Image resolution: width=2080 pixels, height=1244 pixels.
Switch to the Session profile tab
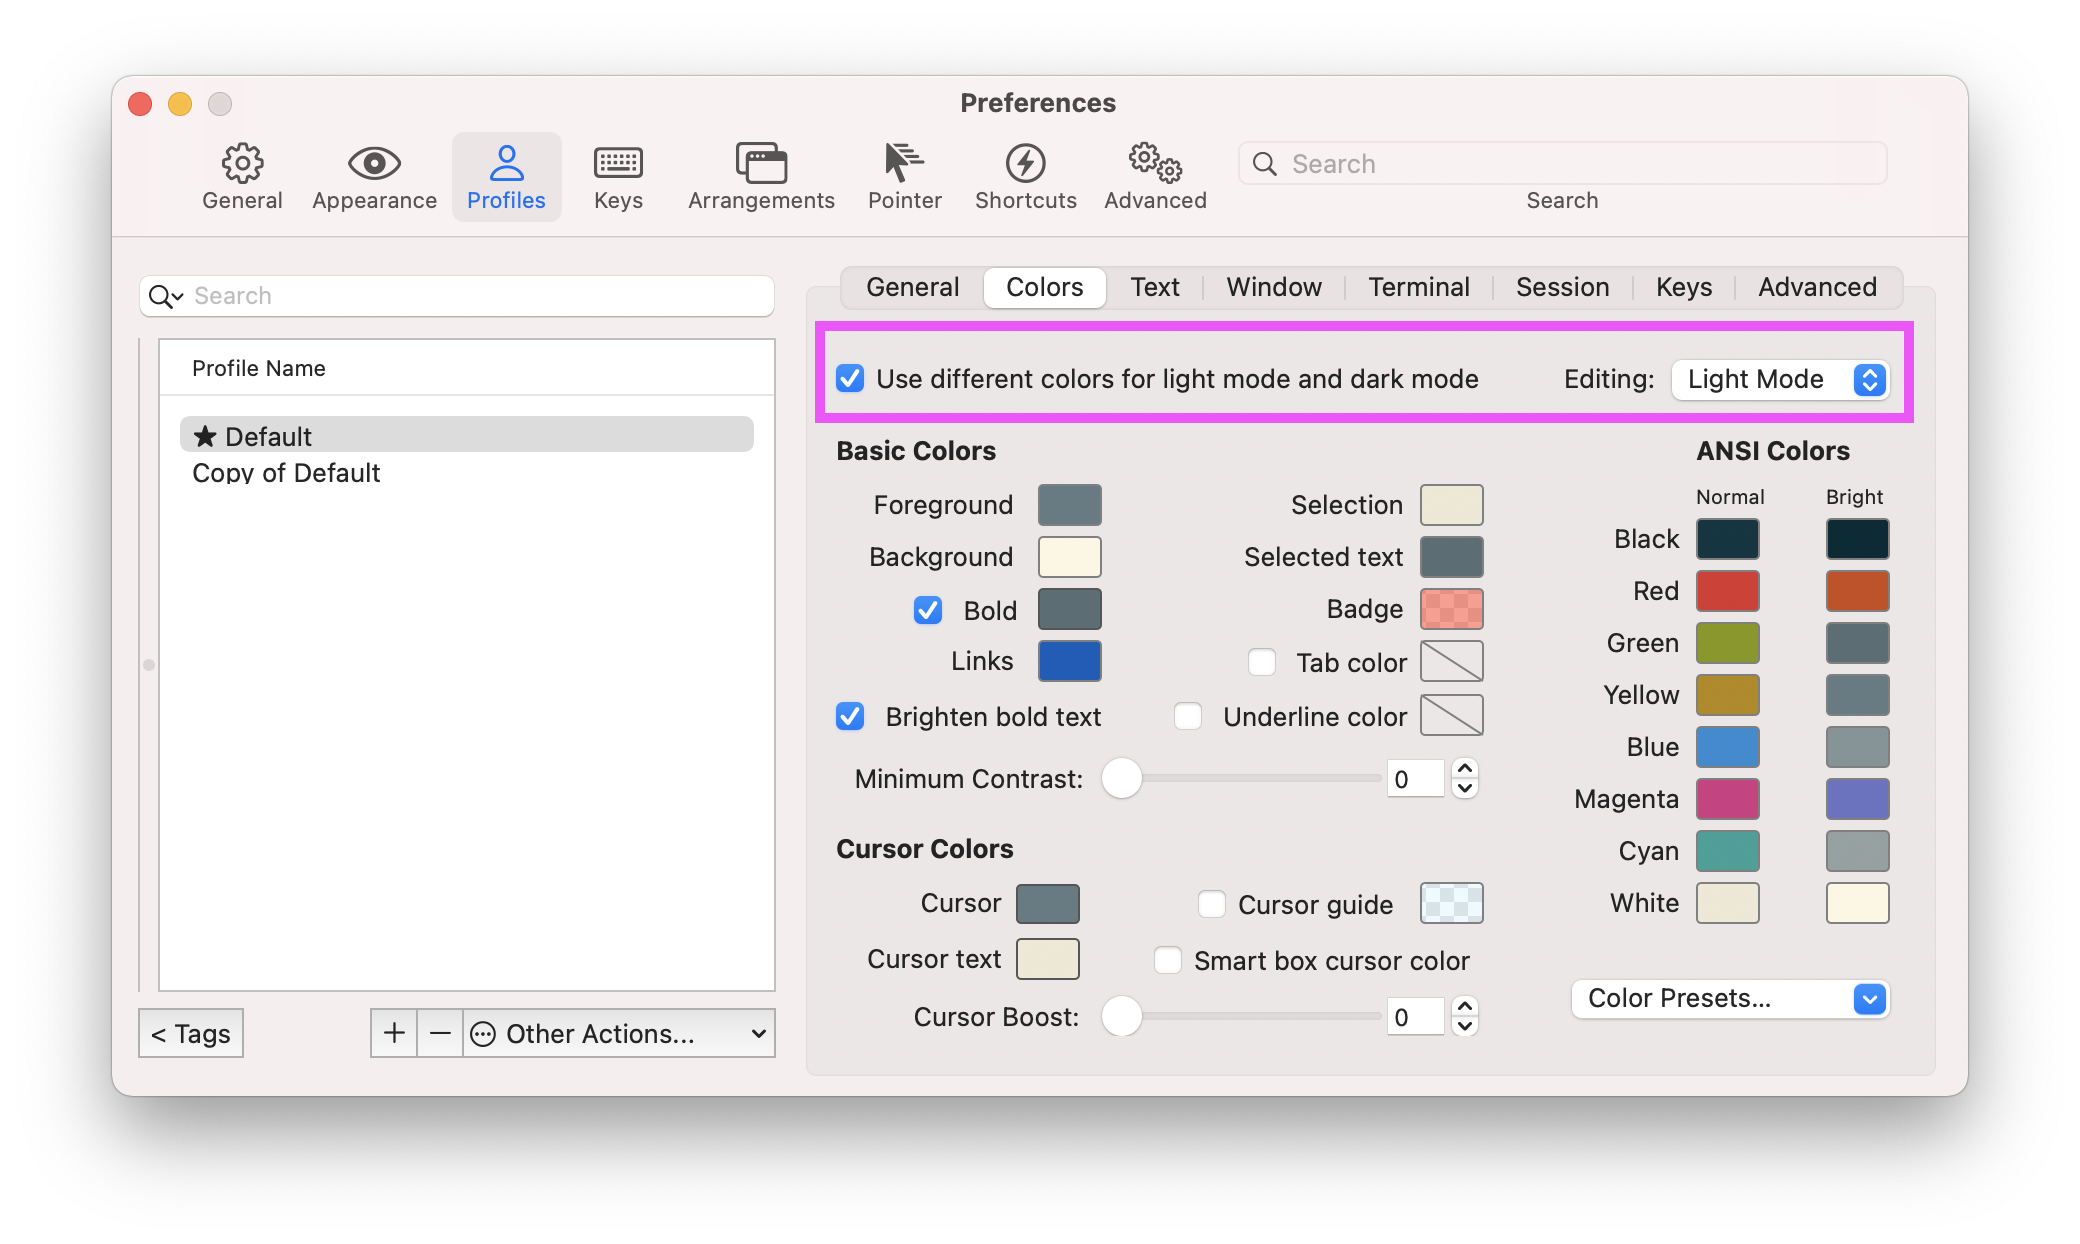click(1563, 287)
